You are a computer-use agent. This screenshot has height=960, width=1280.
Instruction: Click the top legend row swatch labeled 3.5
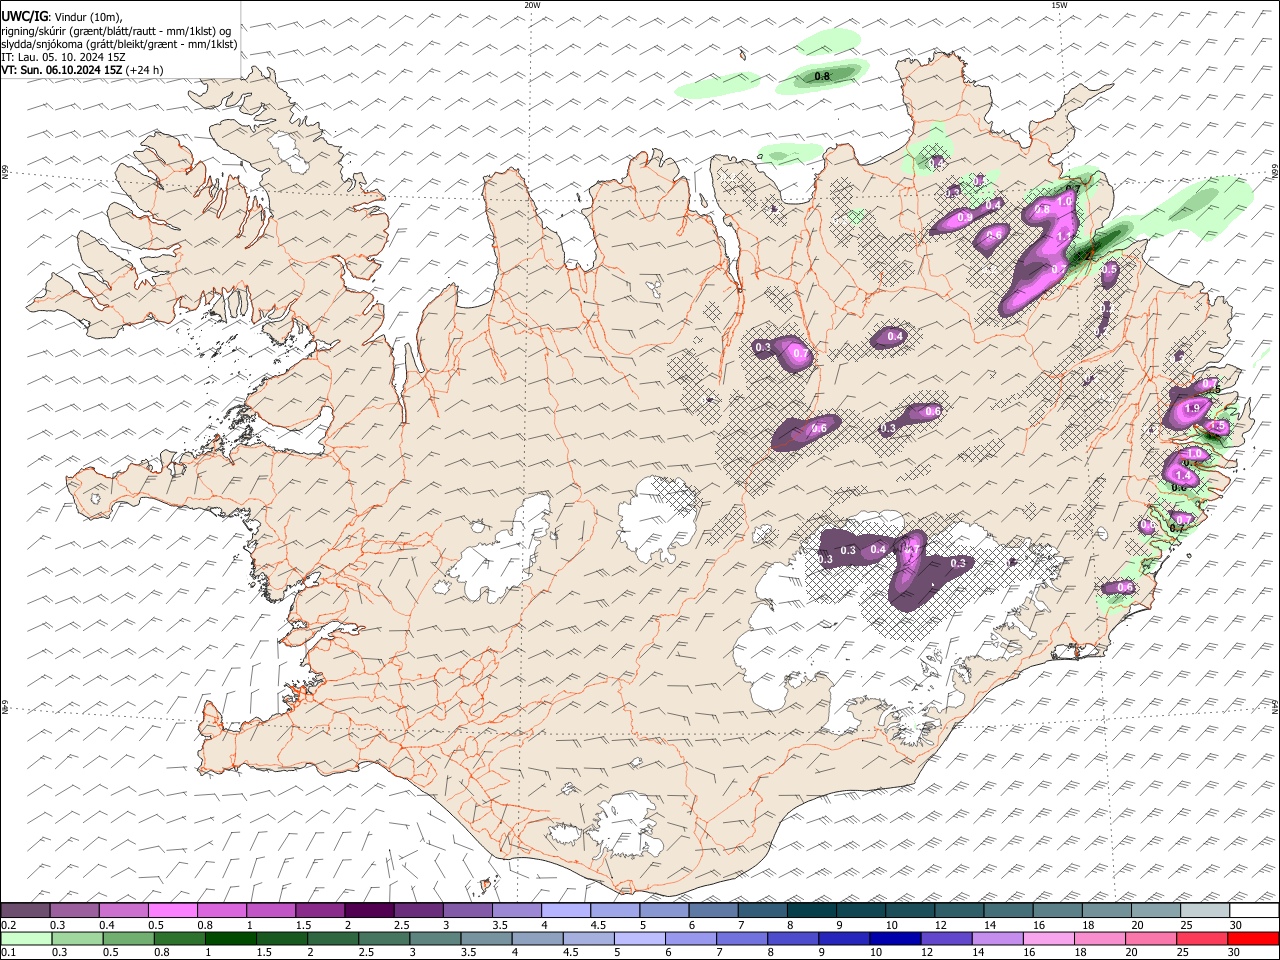516,911
